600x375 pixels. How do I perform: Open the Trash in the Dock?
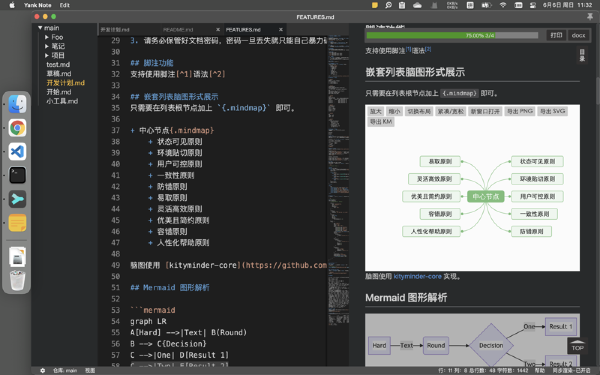[17, 280]
